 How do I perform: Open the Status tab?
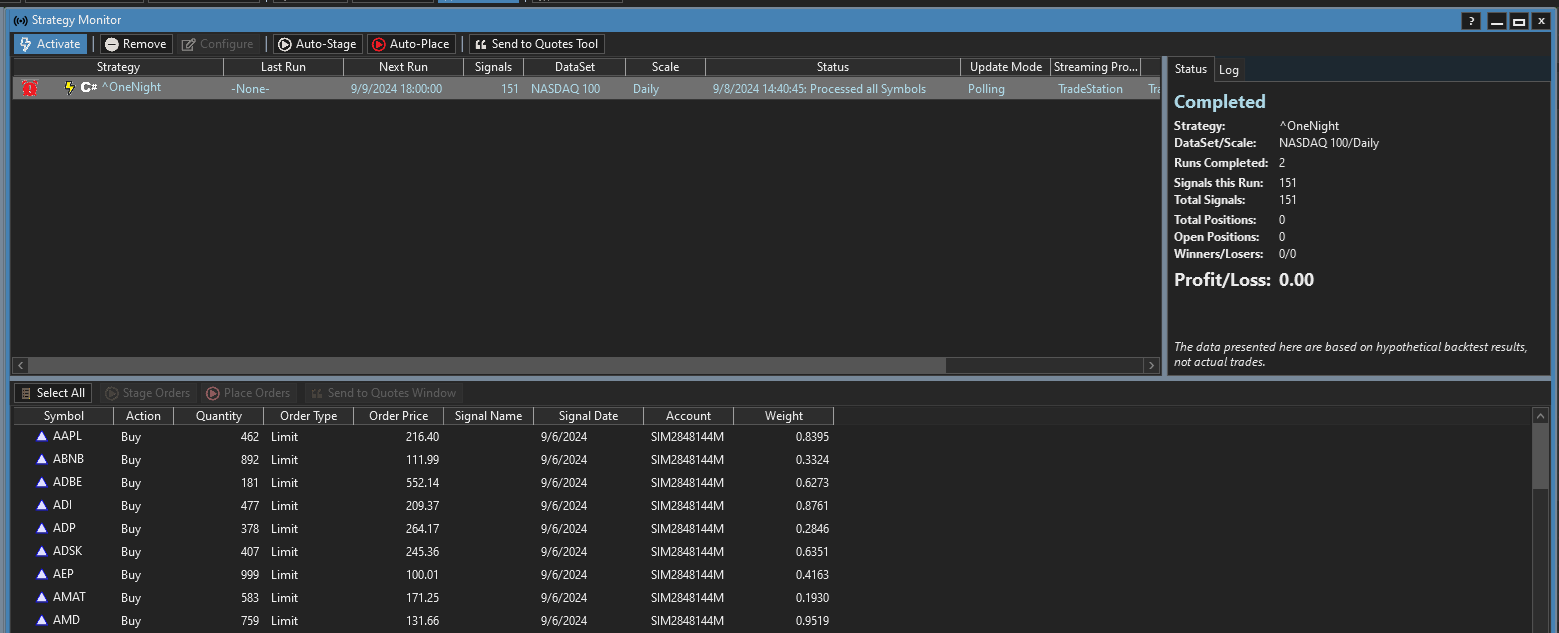point(1190,69)
